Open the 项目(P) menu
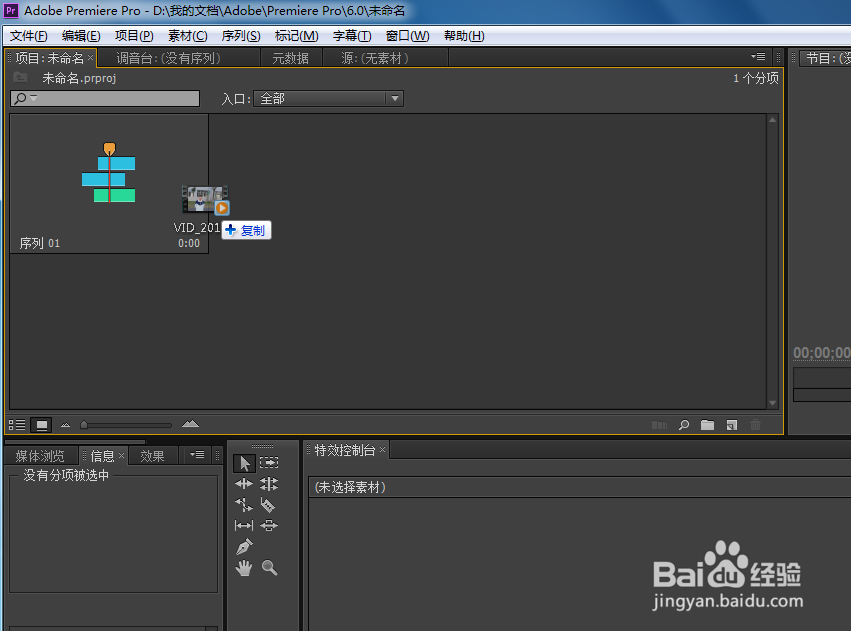The height and width of the screenshot is (631, 851). point(134,36)
